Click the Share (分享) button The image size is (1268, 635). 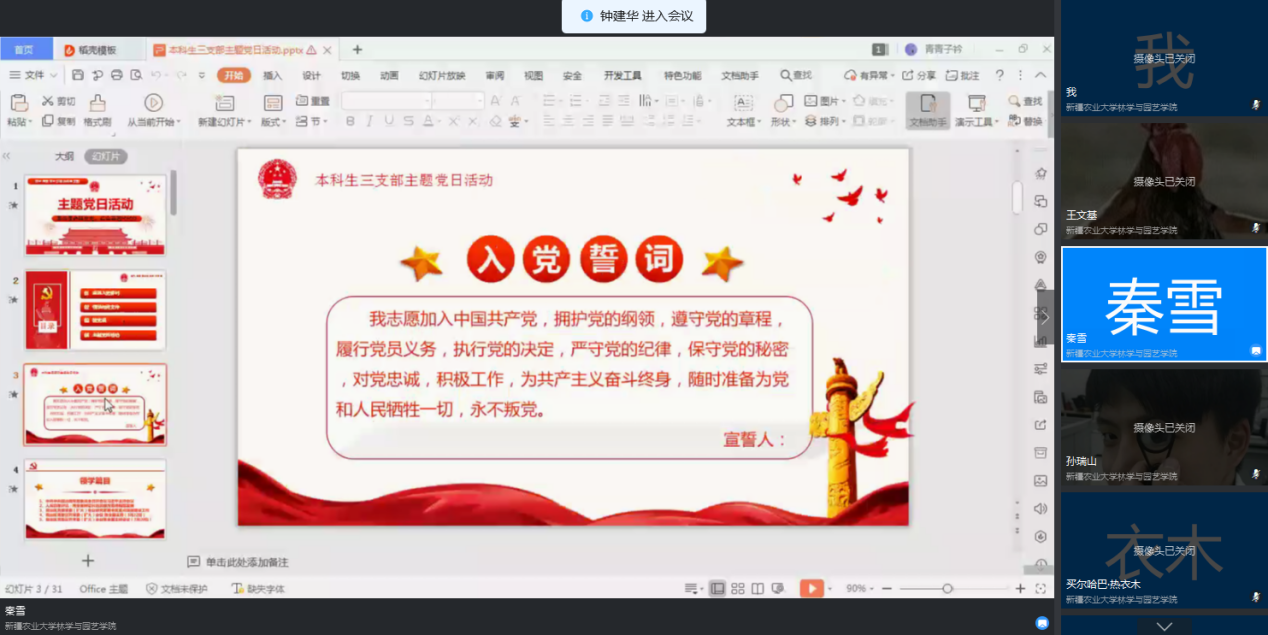tap(919, 75)
